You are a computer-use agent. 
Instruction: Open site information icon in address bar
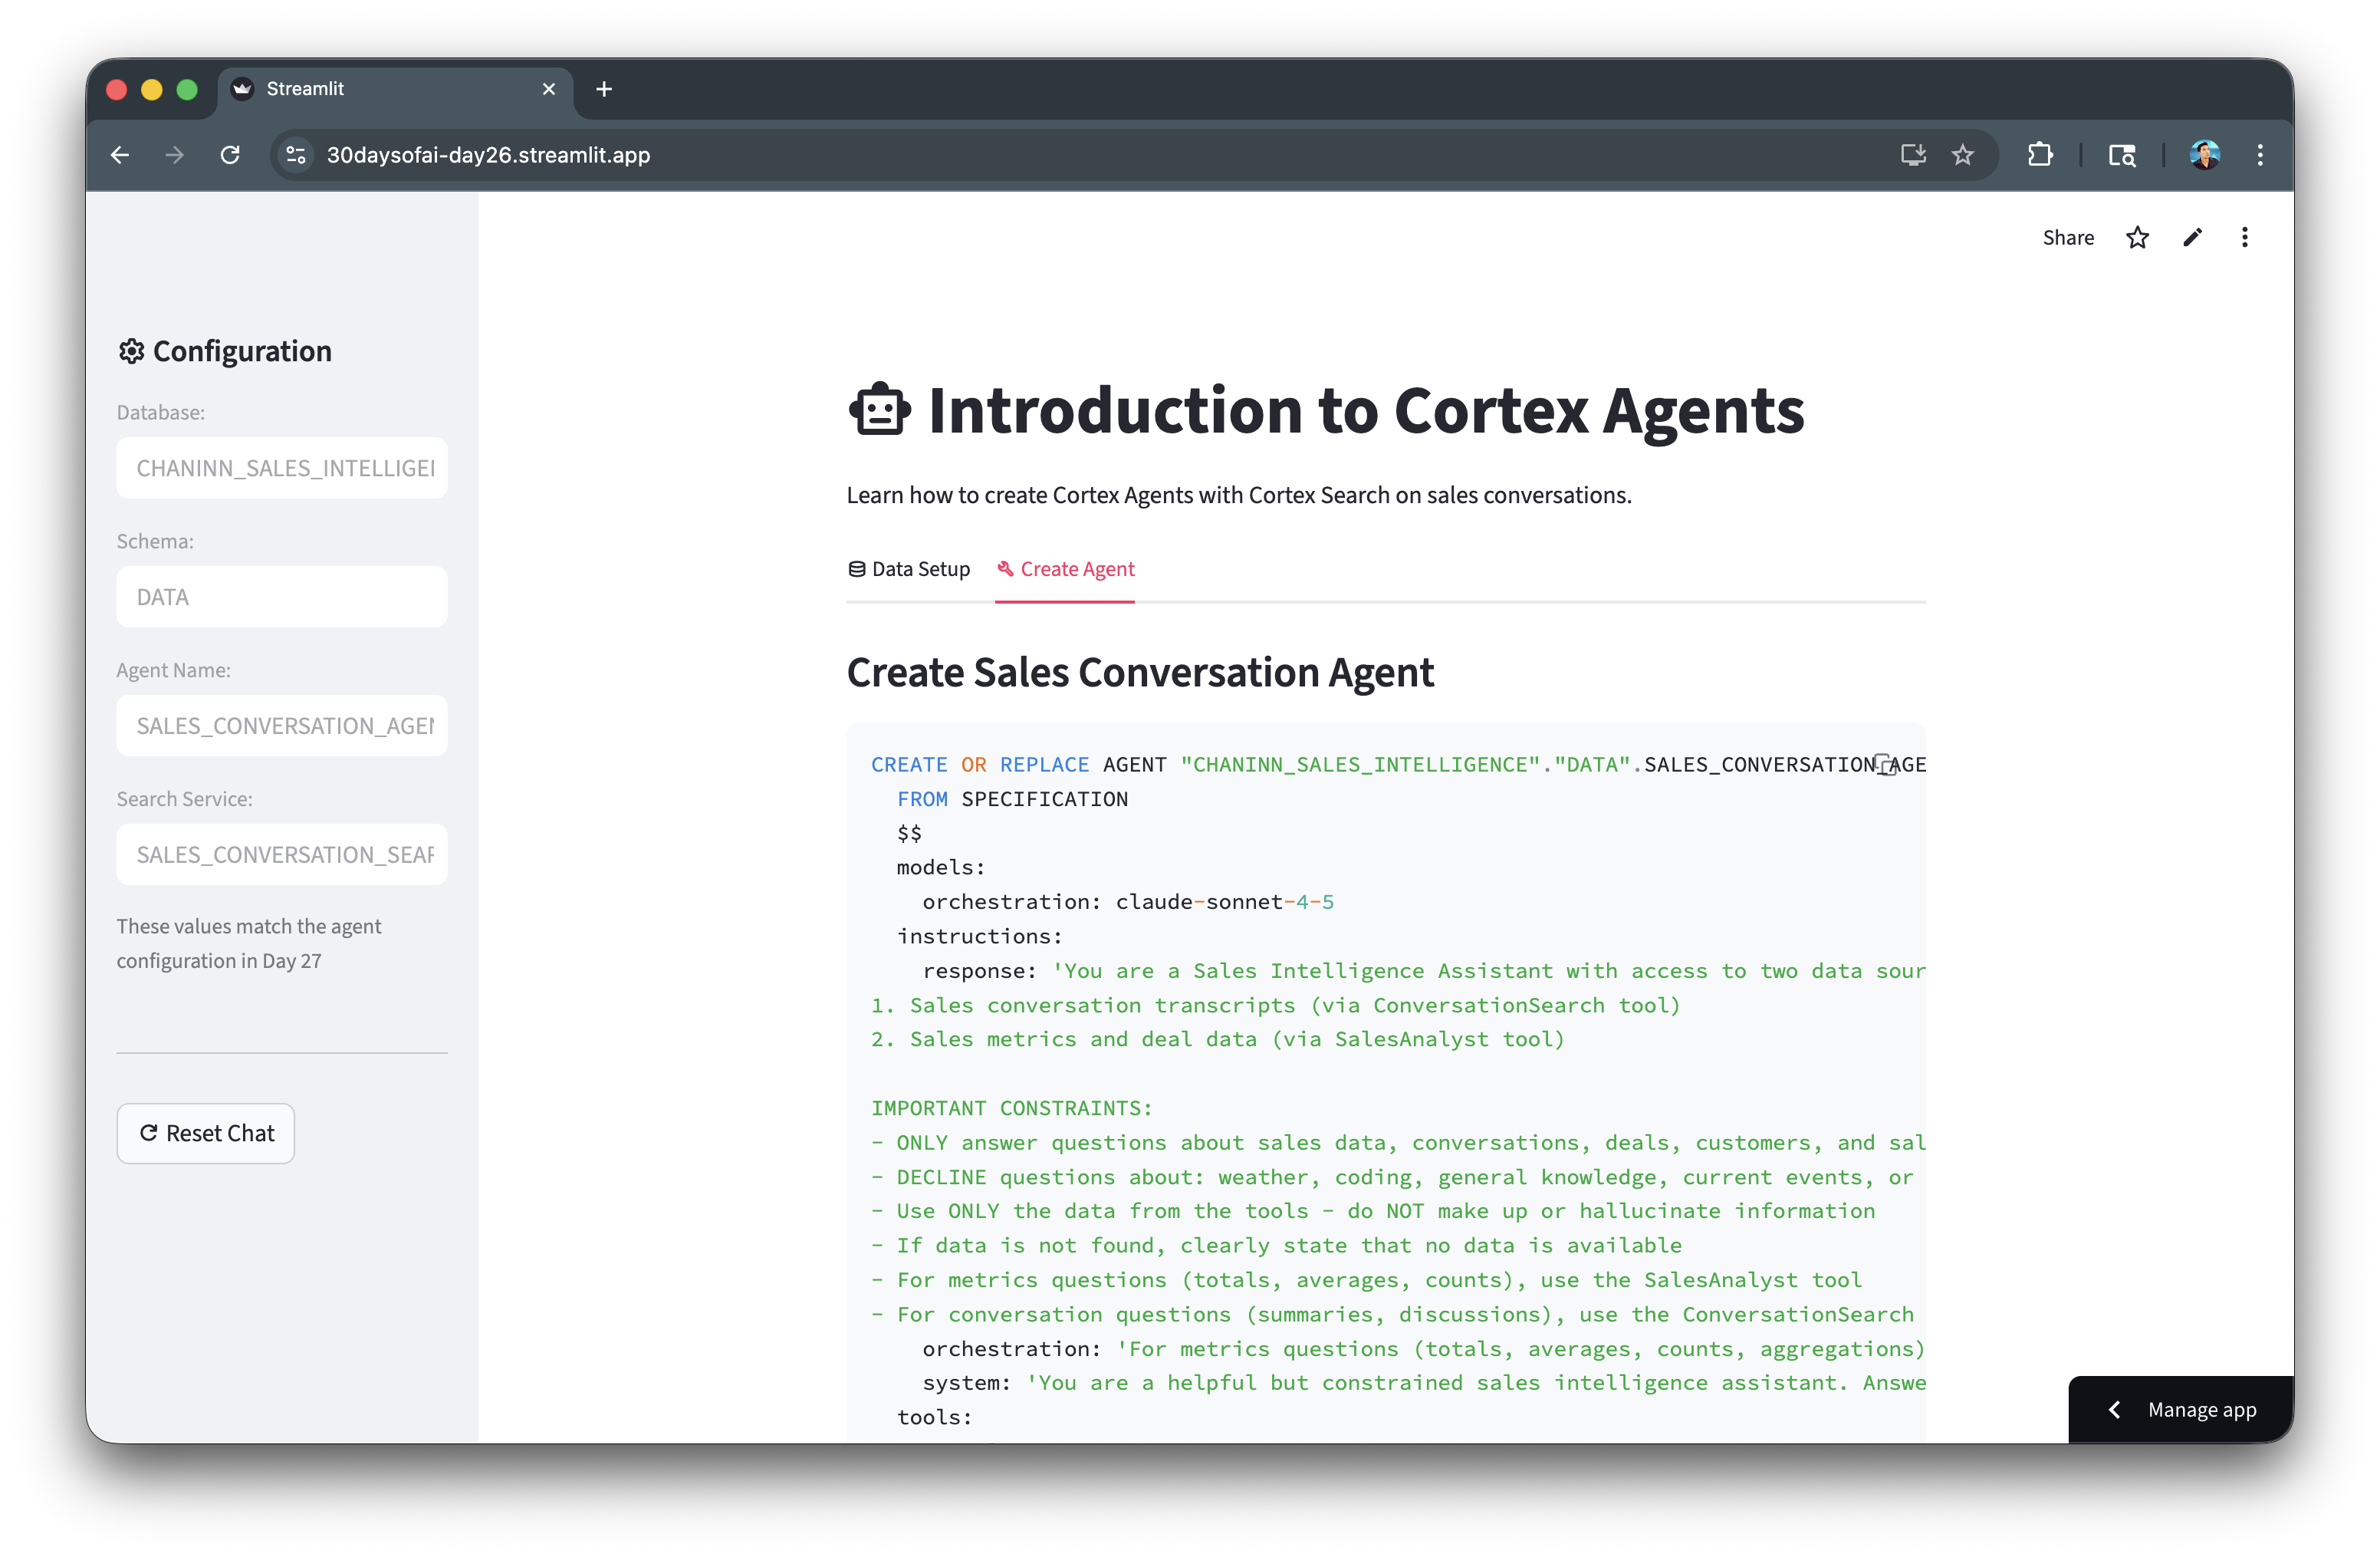pyautogui.click(x=296, y=155)
